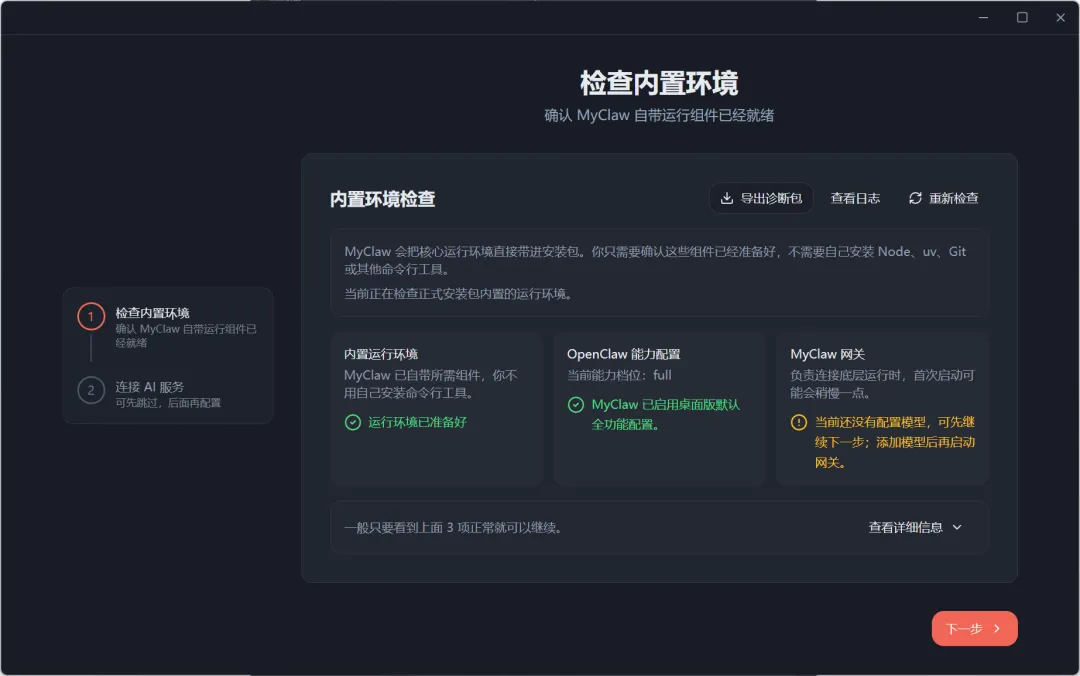
Task: Click the 运行环境已准备好 status text
Action: [417, 422]
